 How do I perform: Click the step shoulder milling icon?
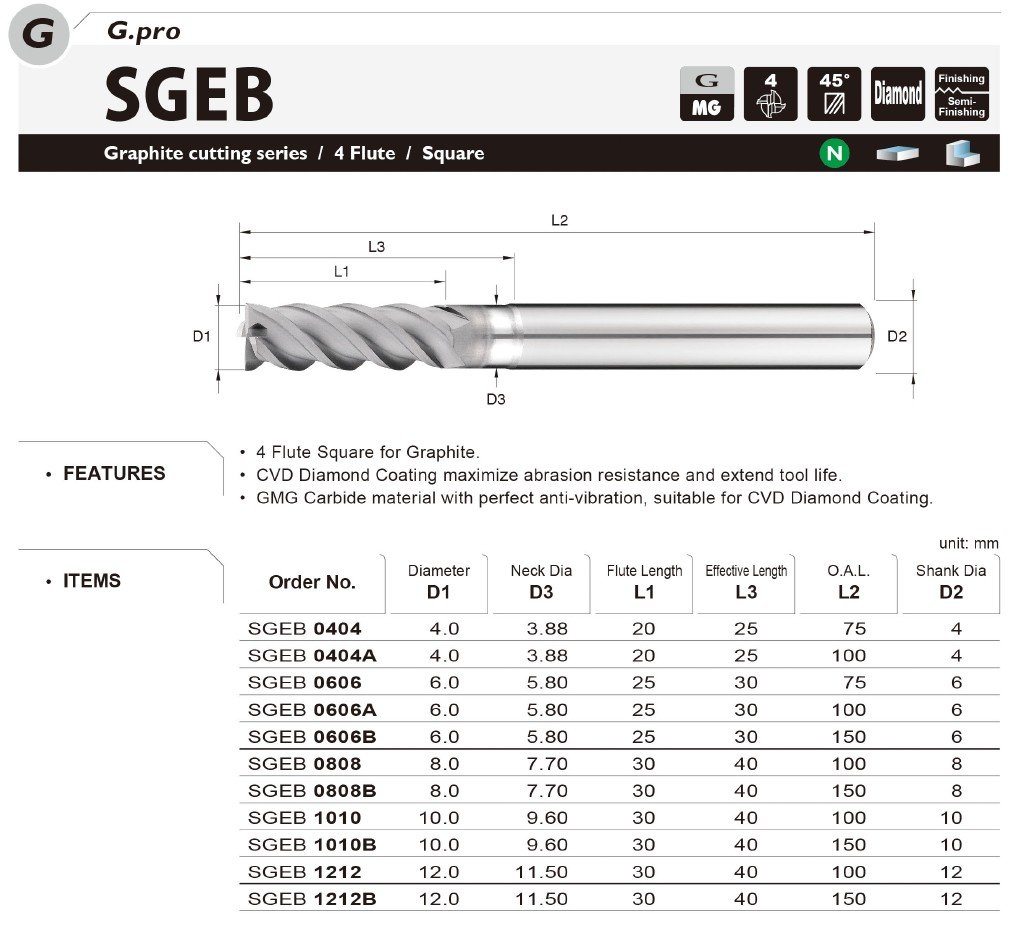pyautogui.click(x=961, y=154)
